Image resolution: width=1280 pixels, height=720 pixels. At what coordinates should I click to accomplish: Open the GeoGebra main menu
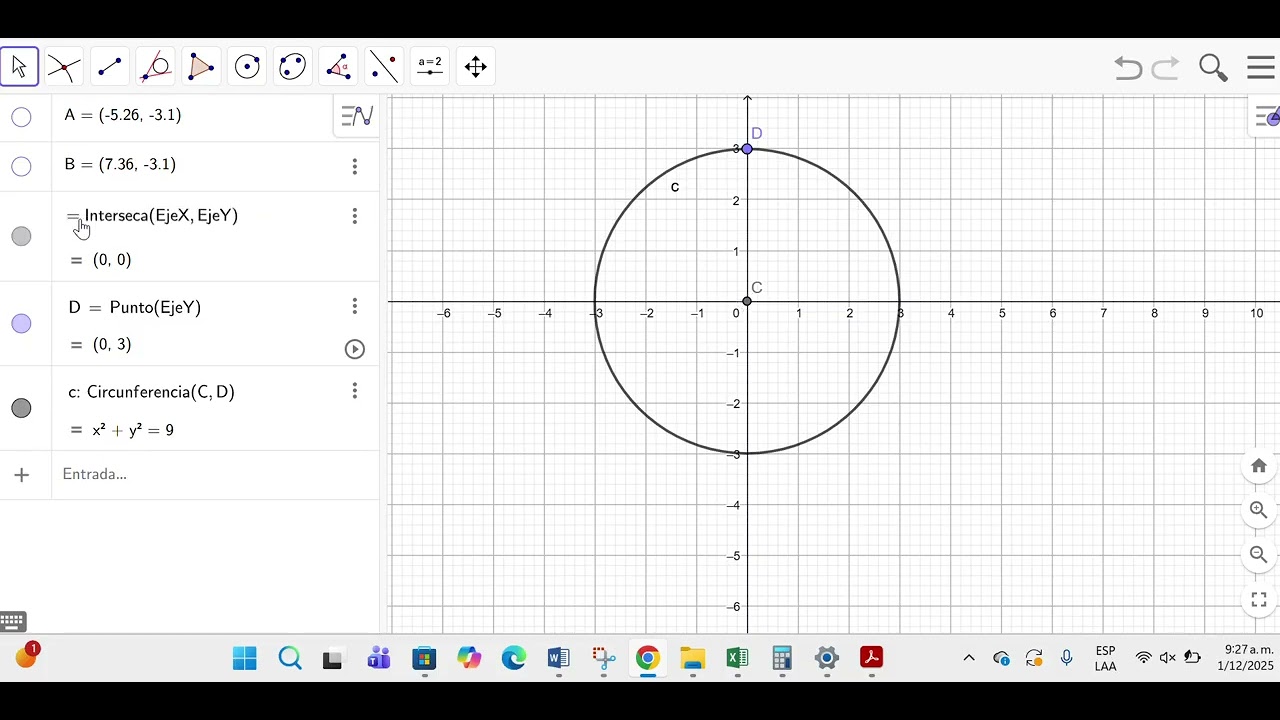click(1261, 68)
